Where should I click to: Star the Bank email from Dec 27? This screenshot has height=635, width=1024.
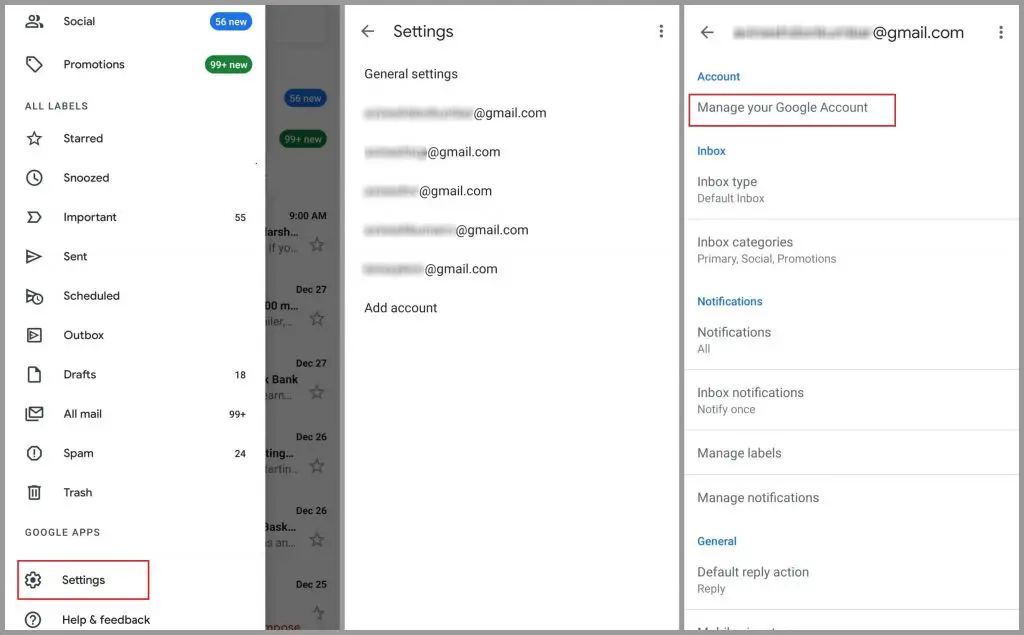click(x=317, y=393)
